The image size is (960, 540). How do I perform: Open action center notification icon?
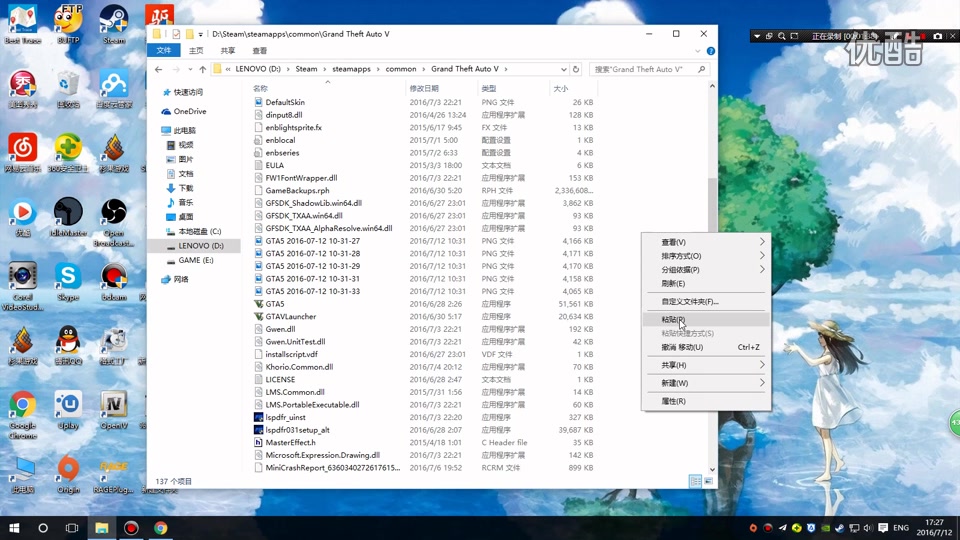click(x=883, y=528)
